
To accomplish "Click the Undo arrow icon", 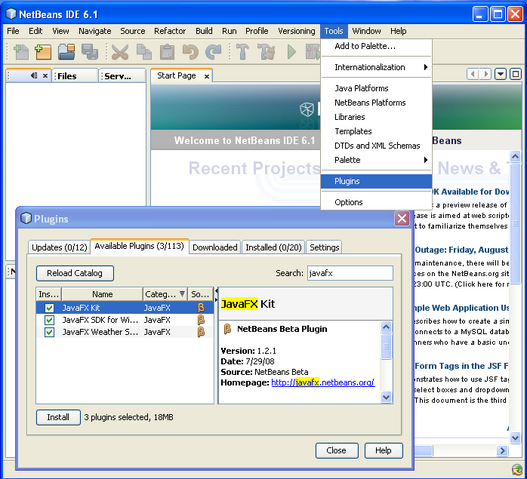I will point(190,52).
